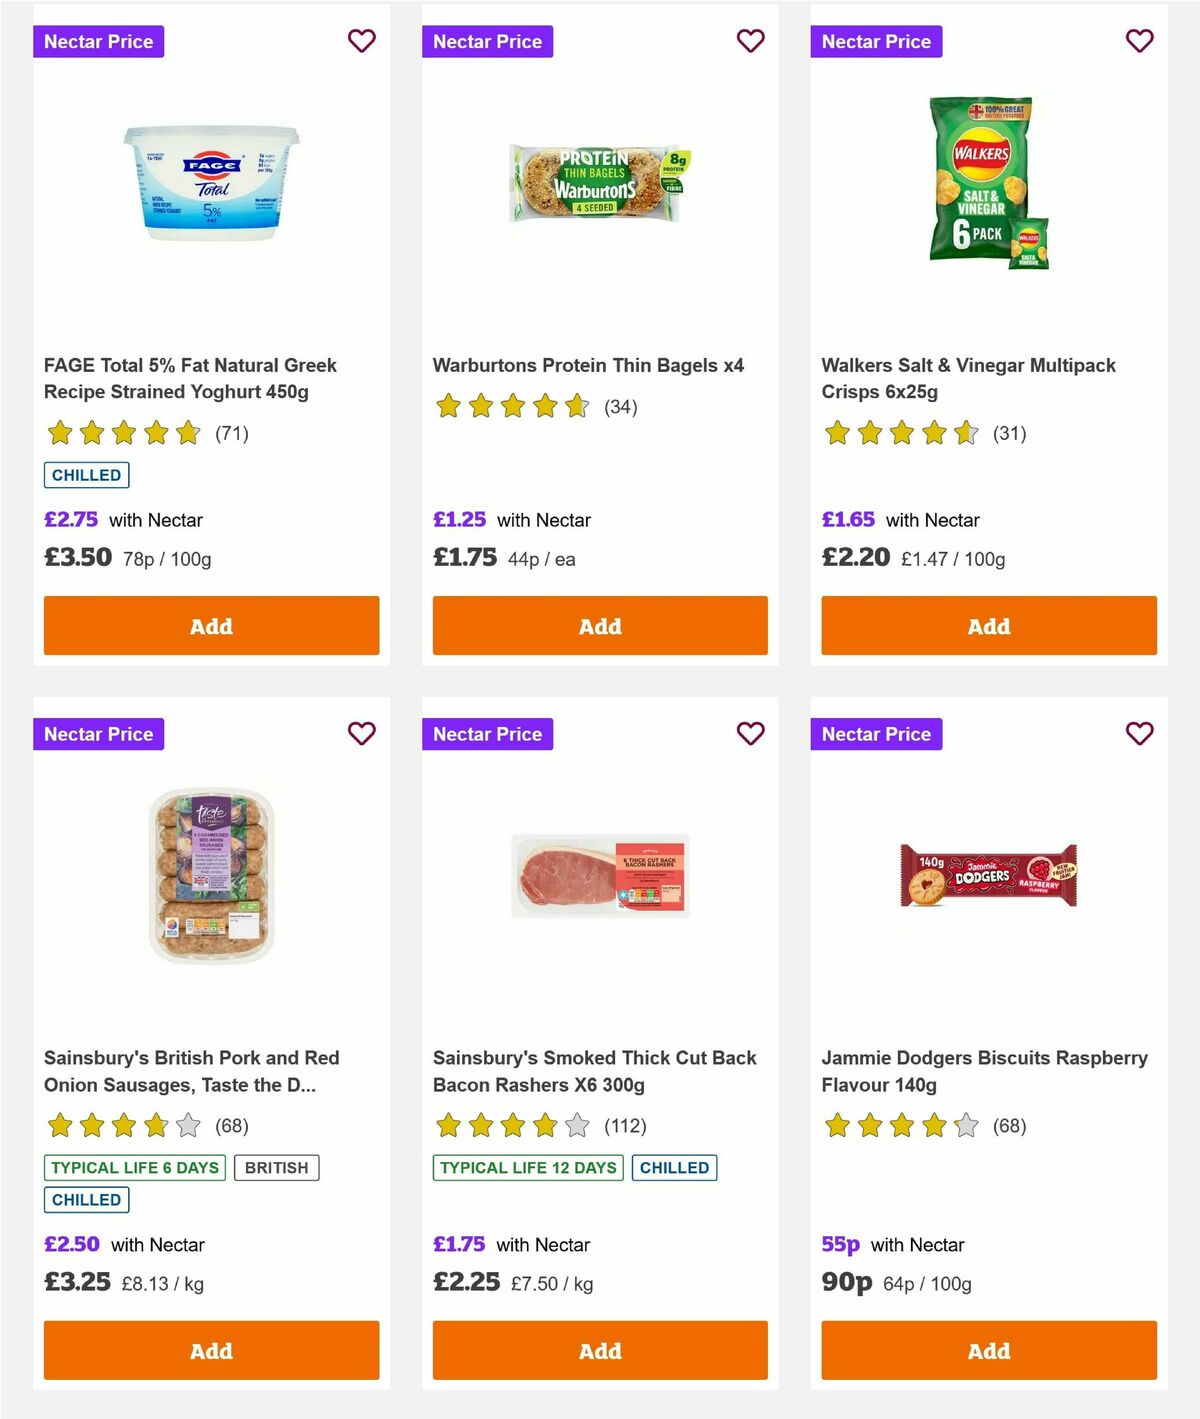Click the heart icon on Walkers crisps card

click(1139, 41)
